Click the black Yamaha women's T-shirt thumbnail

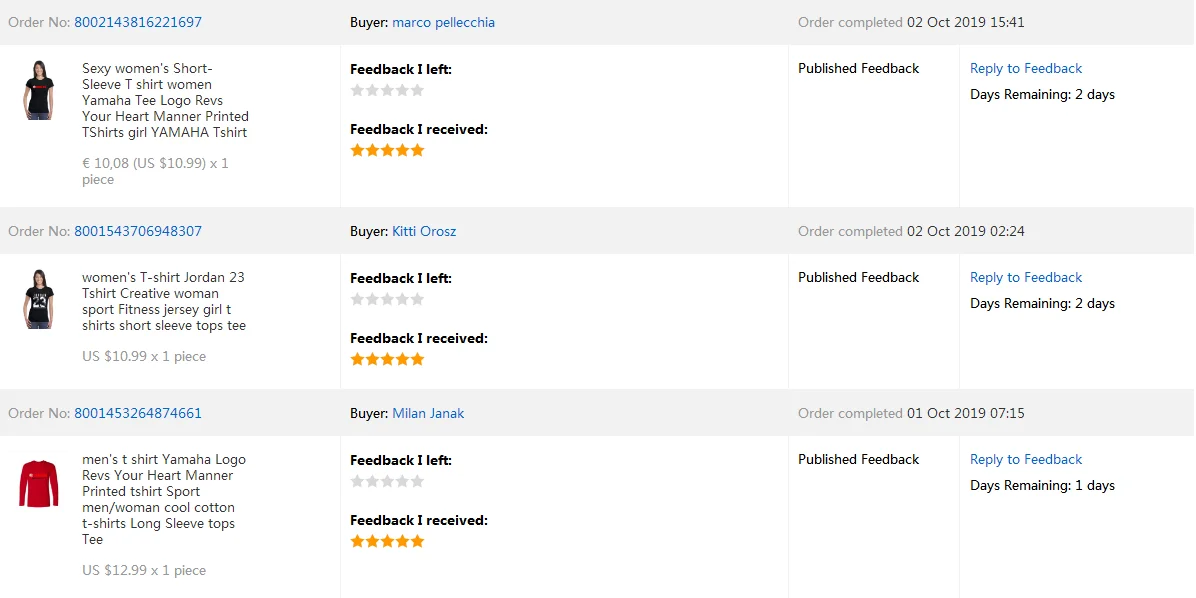[39, 90]
